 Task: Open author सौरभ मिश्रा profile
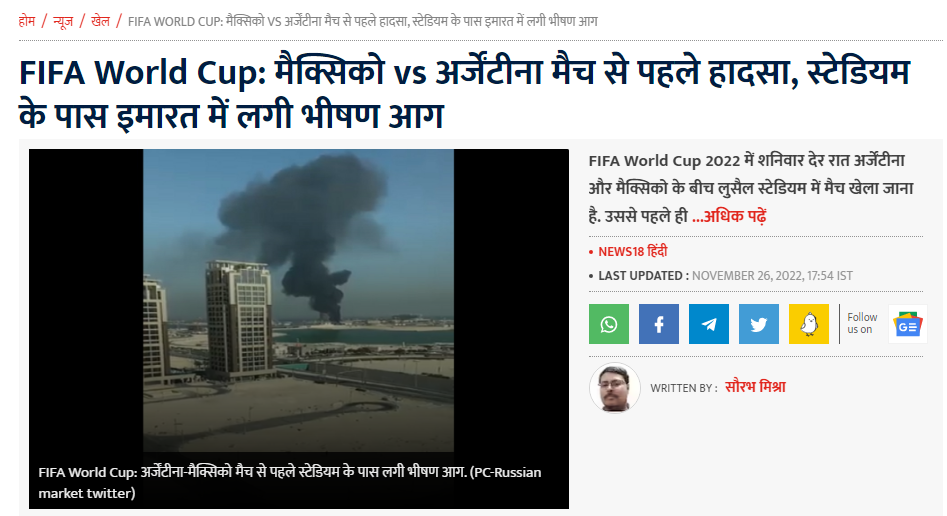pyautogui.click(x=755, y=387)
